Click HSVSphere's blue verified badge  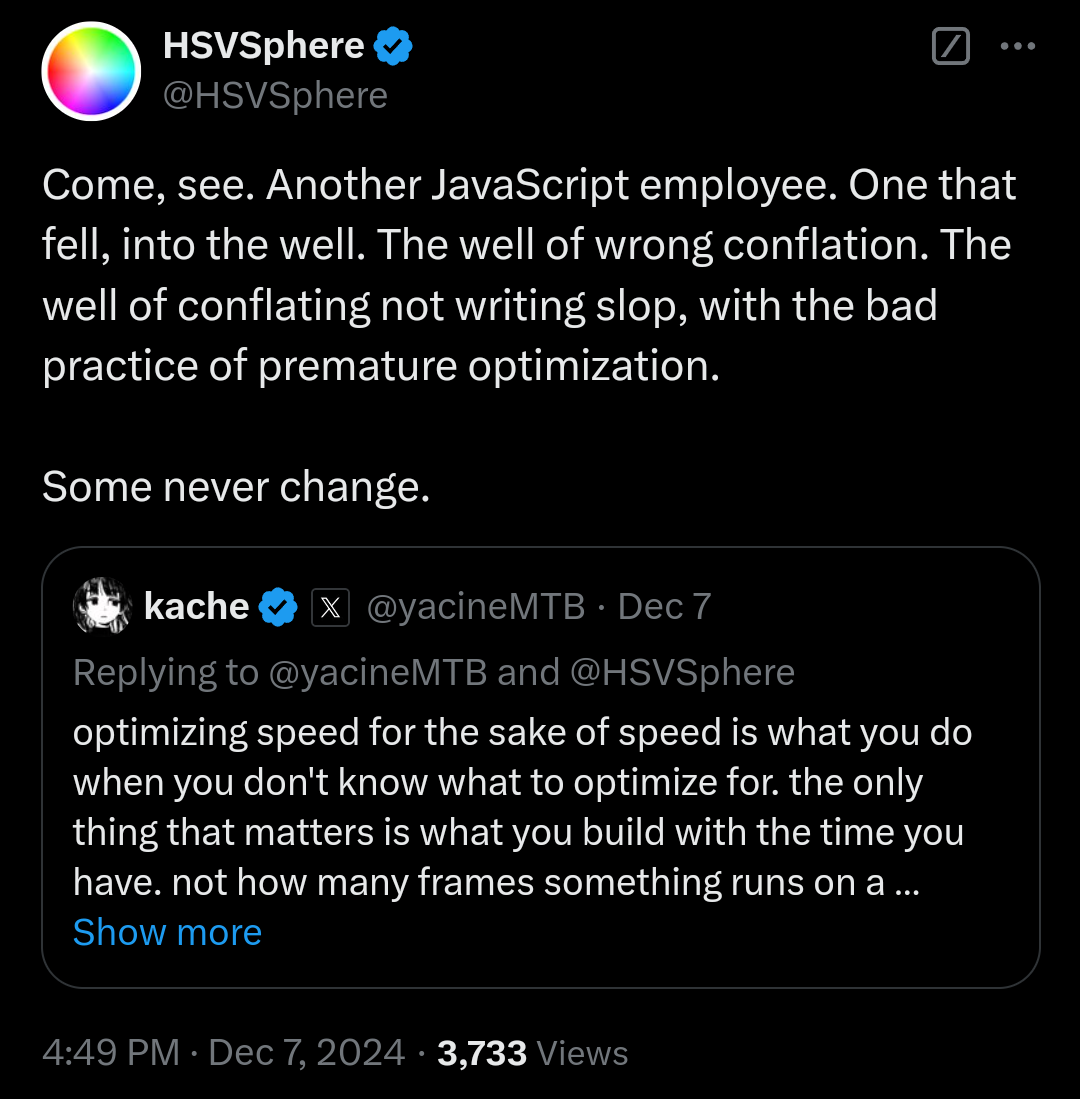[392, 46]
